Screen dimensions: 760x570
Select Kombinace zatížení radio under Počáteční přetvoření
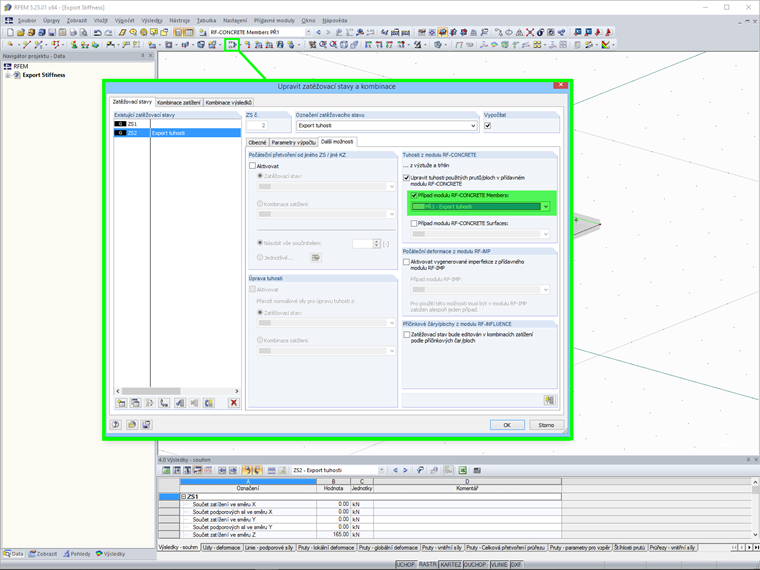[260, 204]
